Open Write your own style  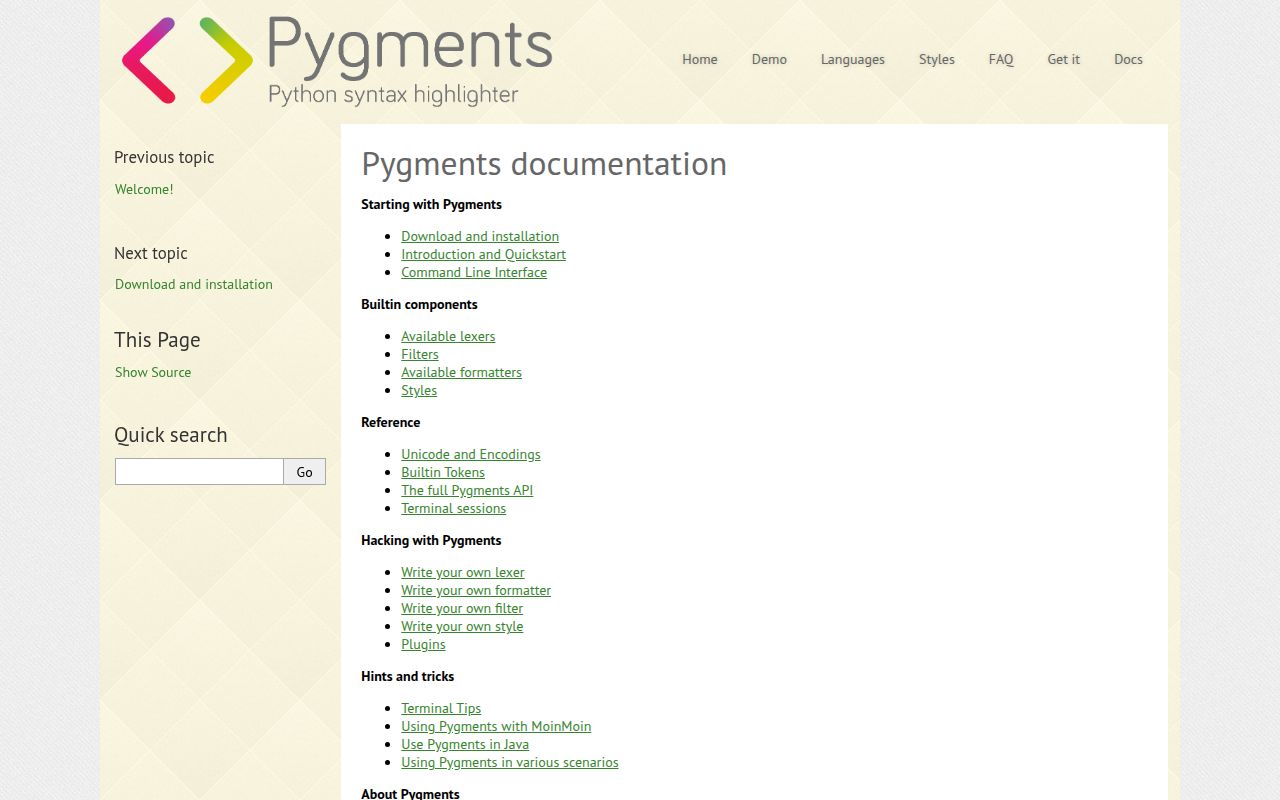pos(462,626)
